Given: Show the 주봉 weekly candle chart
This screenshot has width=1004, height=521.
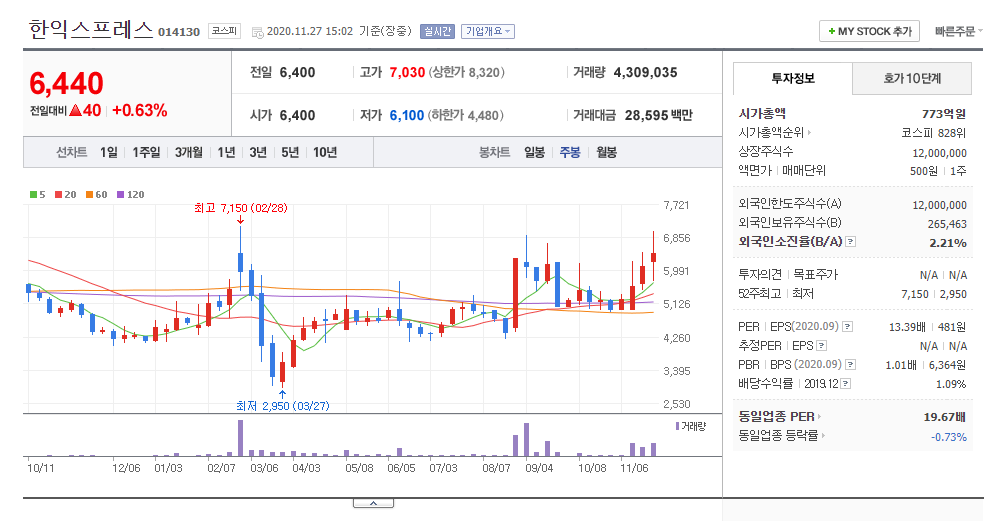Looking at the screenshot, I should click(x=570, y=152).
